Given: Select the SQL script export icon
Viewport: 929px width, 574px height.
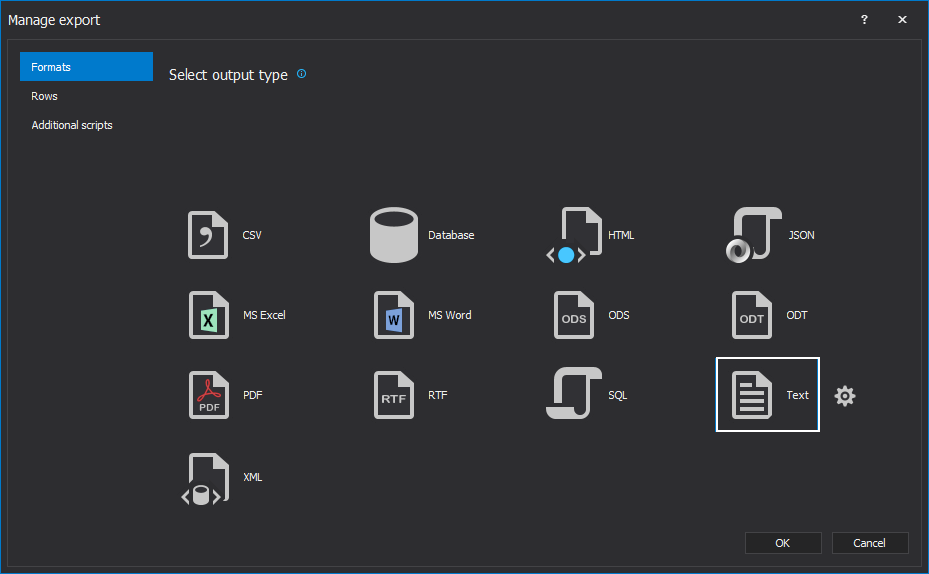Looking at the screenshot, I should coord(574,395).
